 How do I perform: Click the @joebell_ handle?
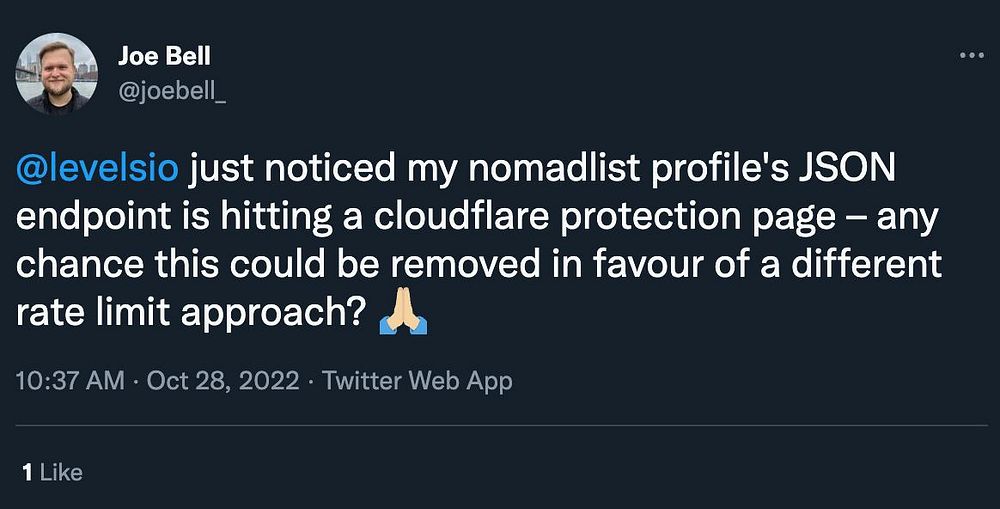[173, 94]
